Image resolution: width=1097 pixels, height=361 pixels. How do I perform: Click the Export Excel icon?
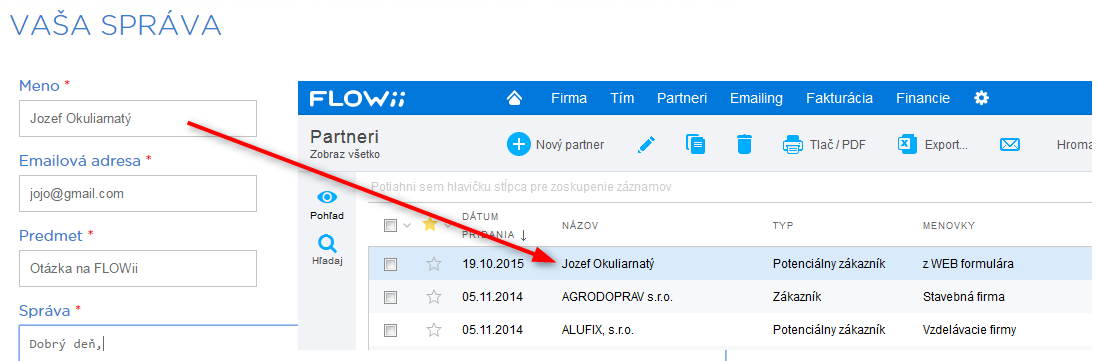click(907, 145)
